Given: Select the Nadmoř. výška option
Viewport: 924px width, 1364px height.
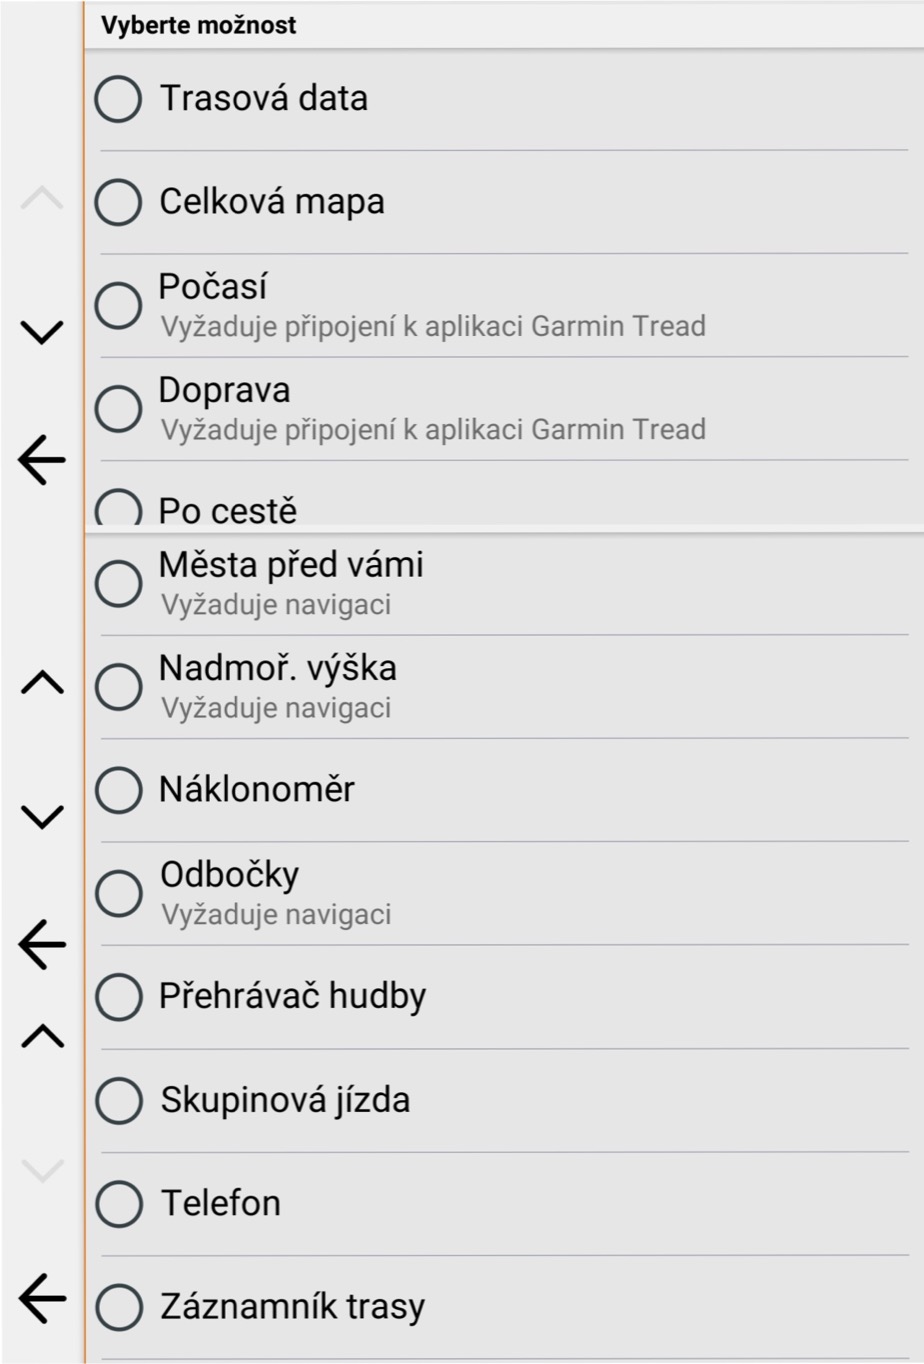Looking at the screenshot, I should 117,686.
